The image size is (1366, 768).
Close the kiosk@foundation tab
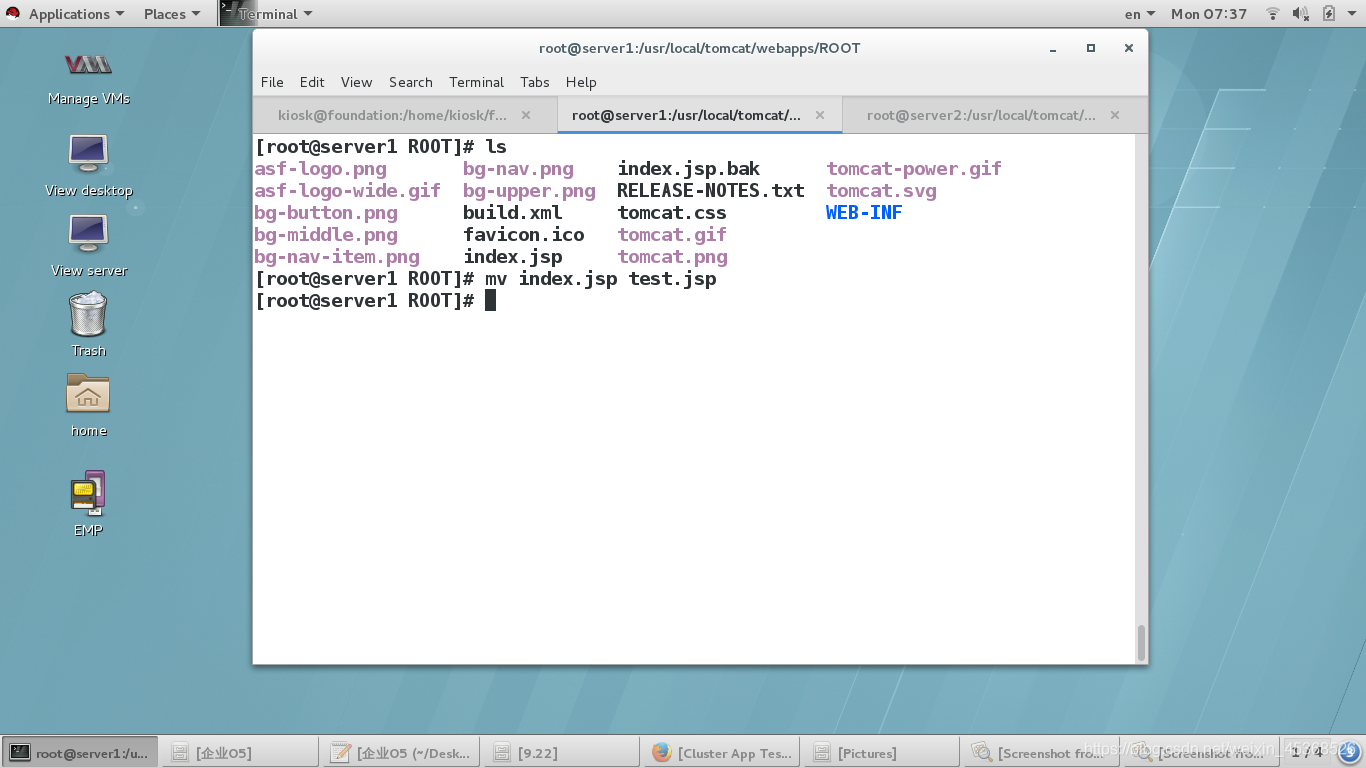526,115
